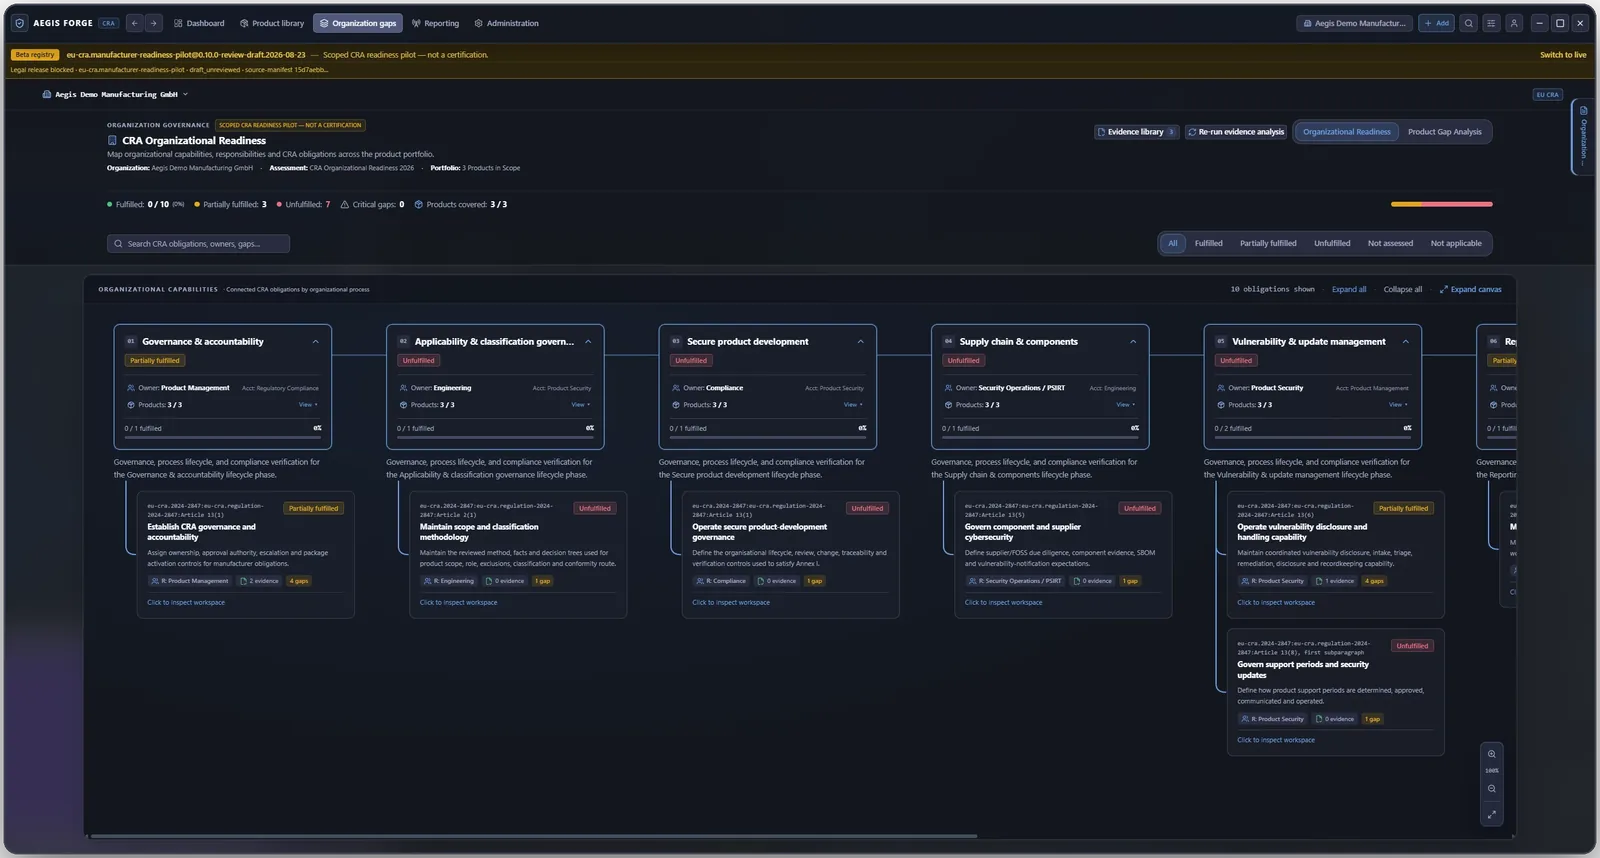Click the Beta registry badge
This screenshot has height=858, width=1600.
point(35,55)
